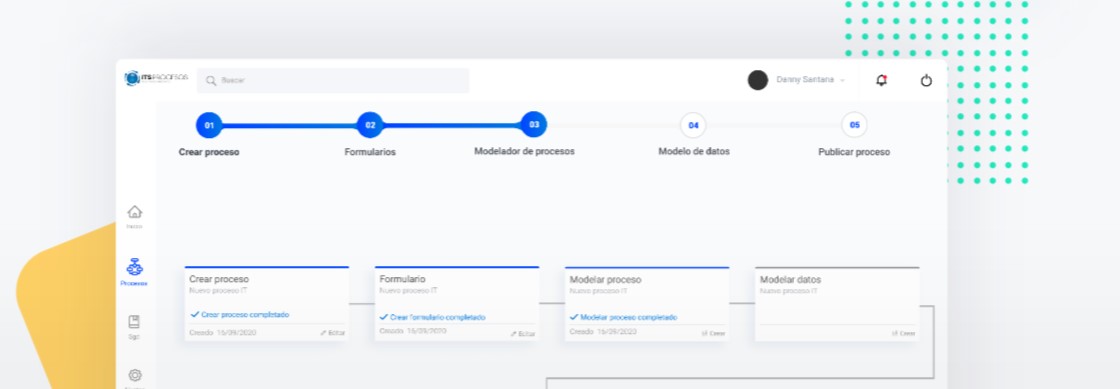Click the Publicar proceso step label
This screenshot has width=1120, height=389.
tap(854, 152)
